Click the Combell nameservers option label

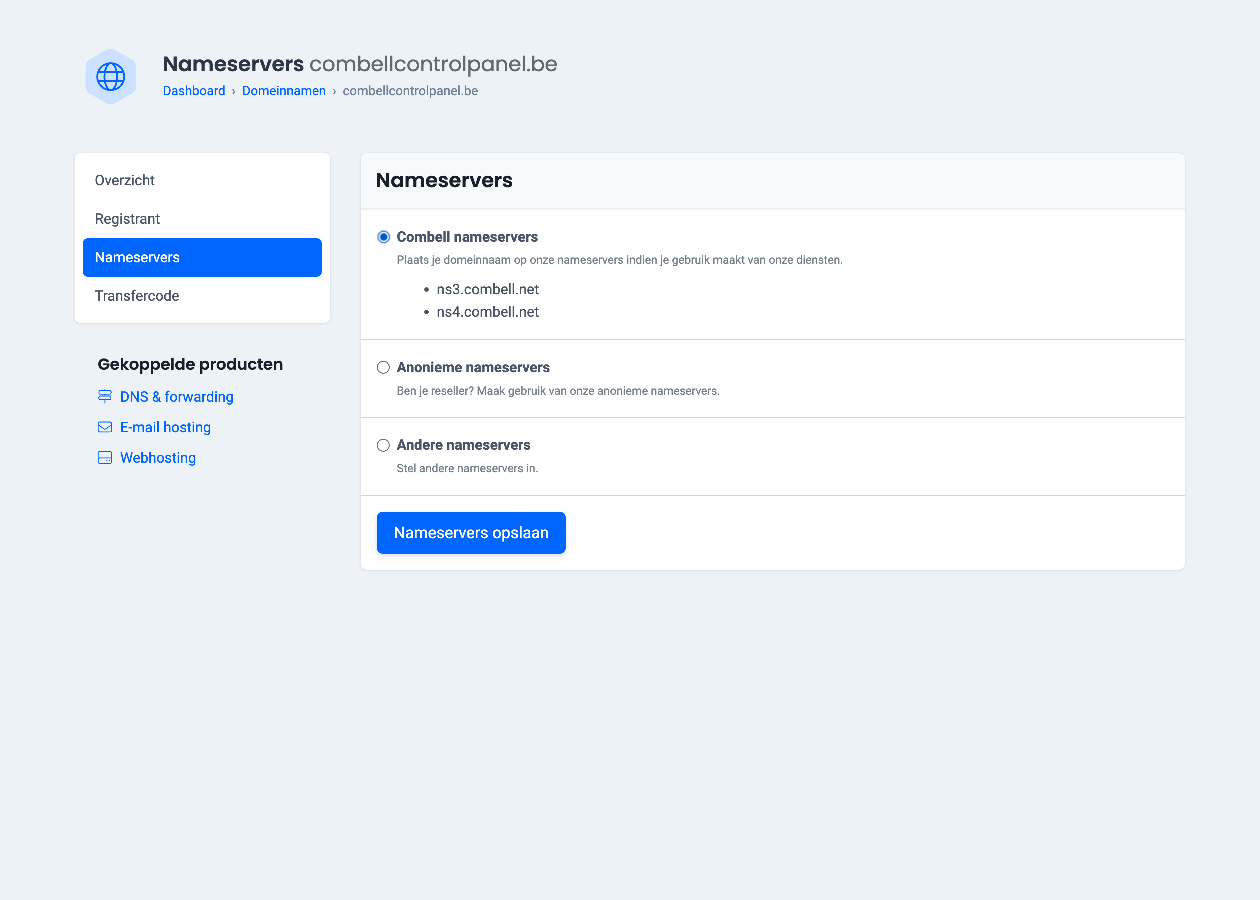[467, 237]
